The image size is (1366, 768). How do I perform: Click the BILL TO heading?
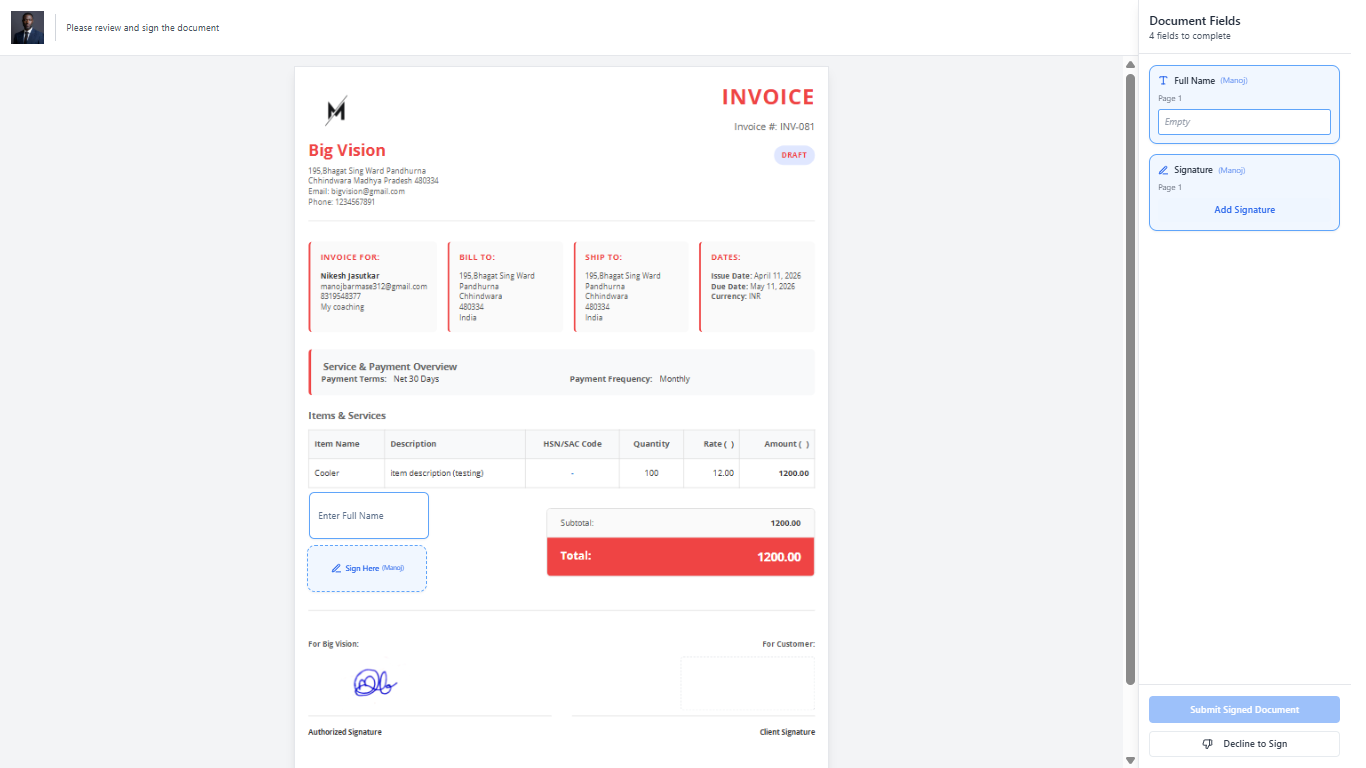(x=477, y=257)
